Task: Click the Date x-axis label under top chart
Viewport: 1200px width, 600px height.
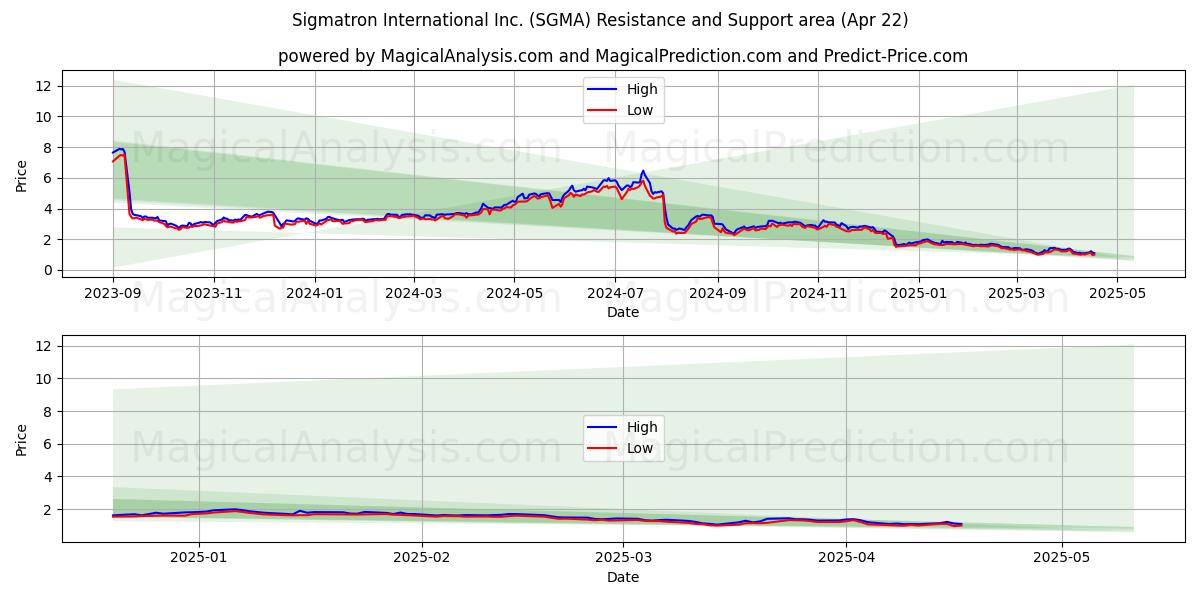Action: (623, 313)
